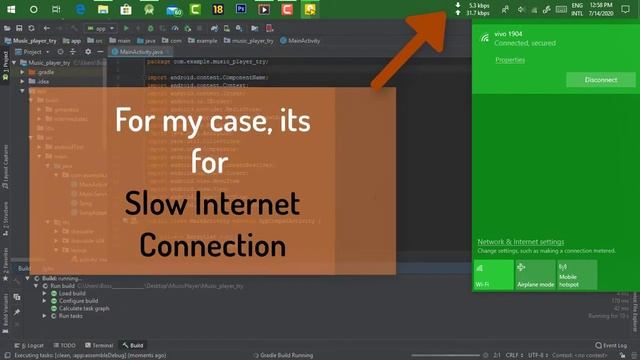
Task: Collapse the 'Build: running' node
Action: point(27,278)
